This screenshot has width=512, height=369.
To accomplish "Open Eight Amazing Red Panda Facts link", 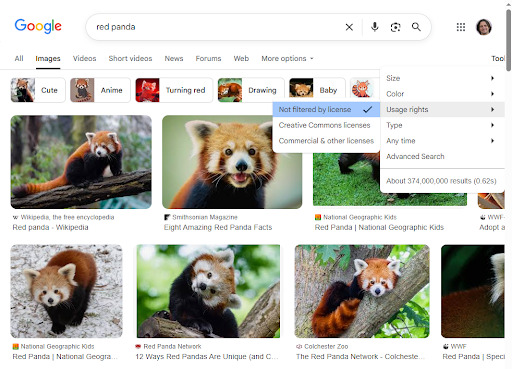I will (218, 227).
